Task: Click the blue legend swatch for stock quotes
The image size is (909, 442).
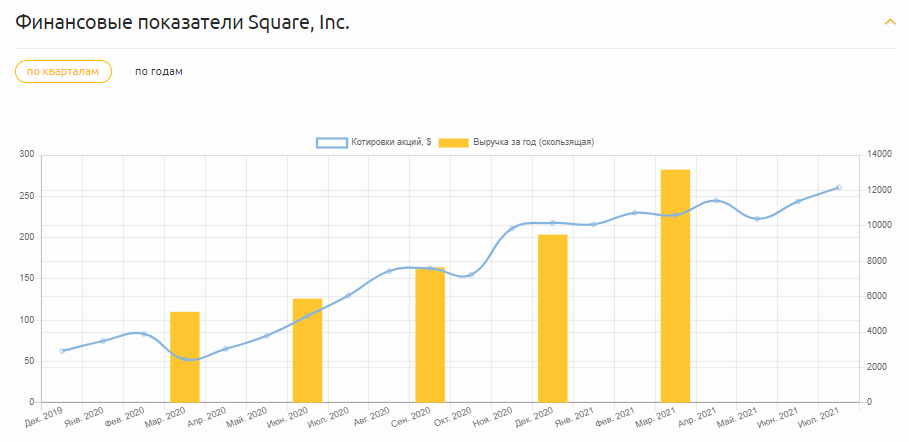Action: pyautogui.click(x=331, y=142)
